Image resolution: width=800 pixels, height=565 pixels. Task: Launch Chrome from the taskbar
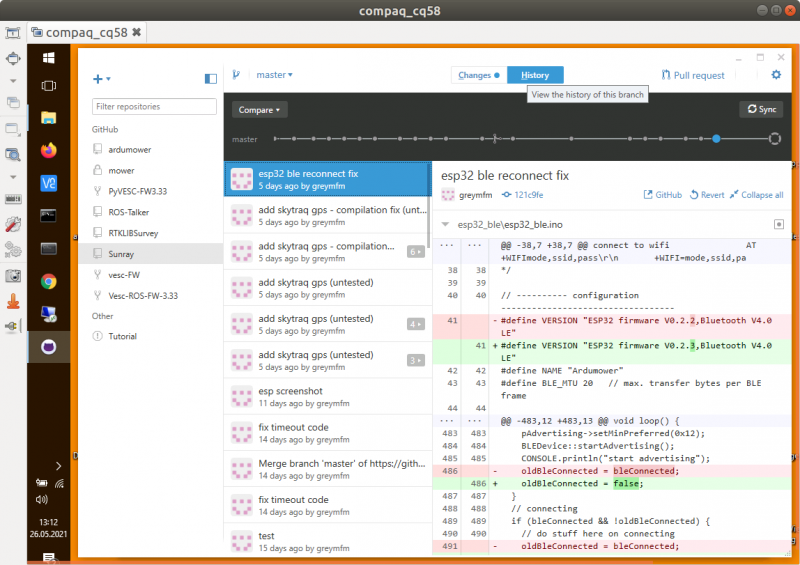[x=48, y=281]
